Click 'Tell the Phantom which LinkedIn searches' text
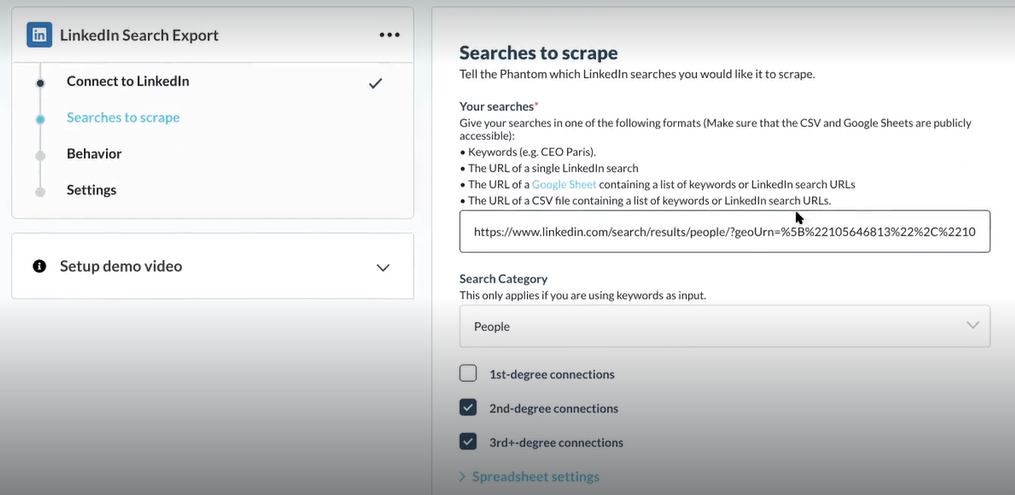The image size is (1015, 495). point(637,74)
